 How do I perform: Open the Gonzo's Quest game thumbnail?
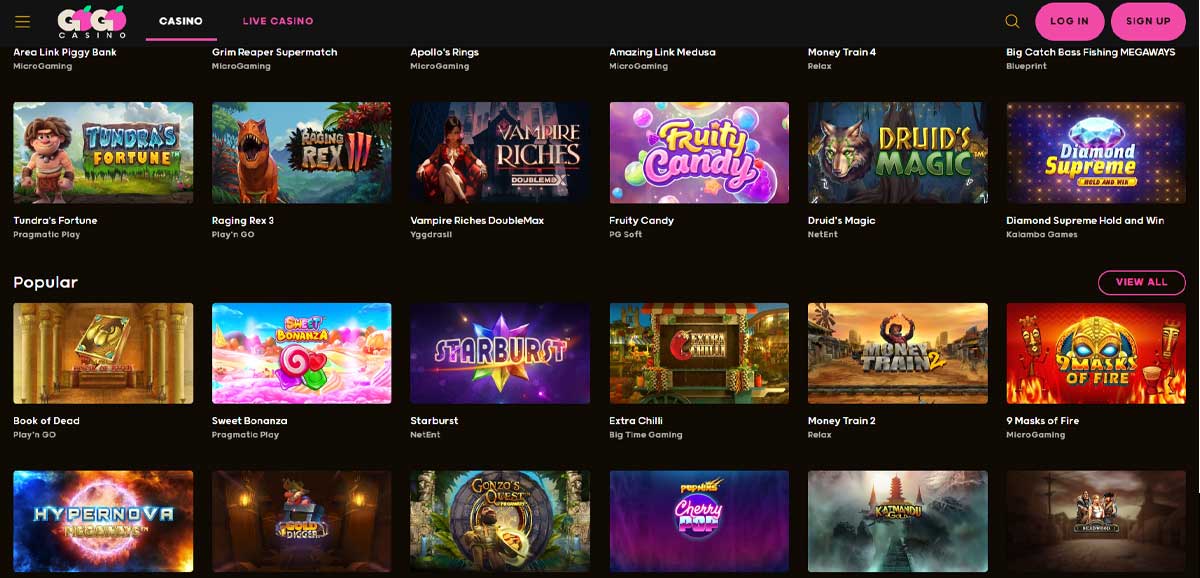tap(500, 522)
